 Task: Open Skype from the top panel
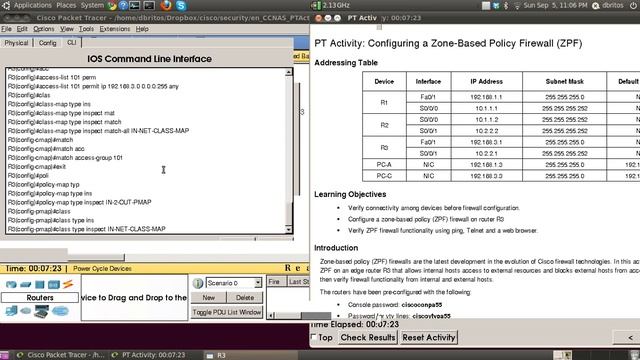[181, 6]
